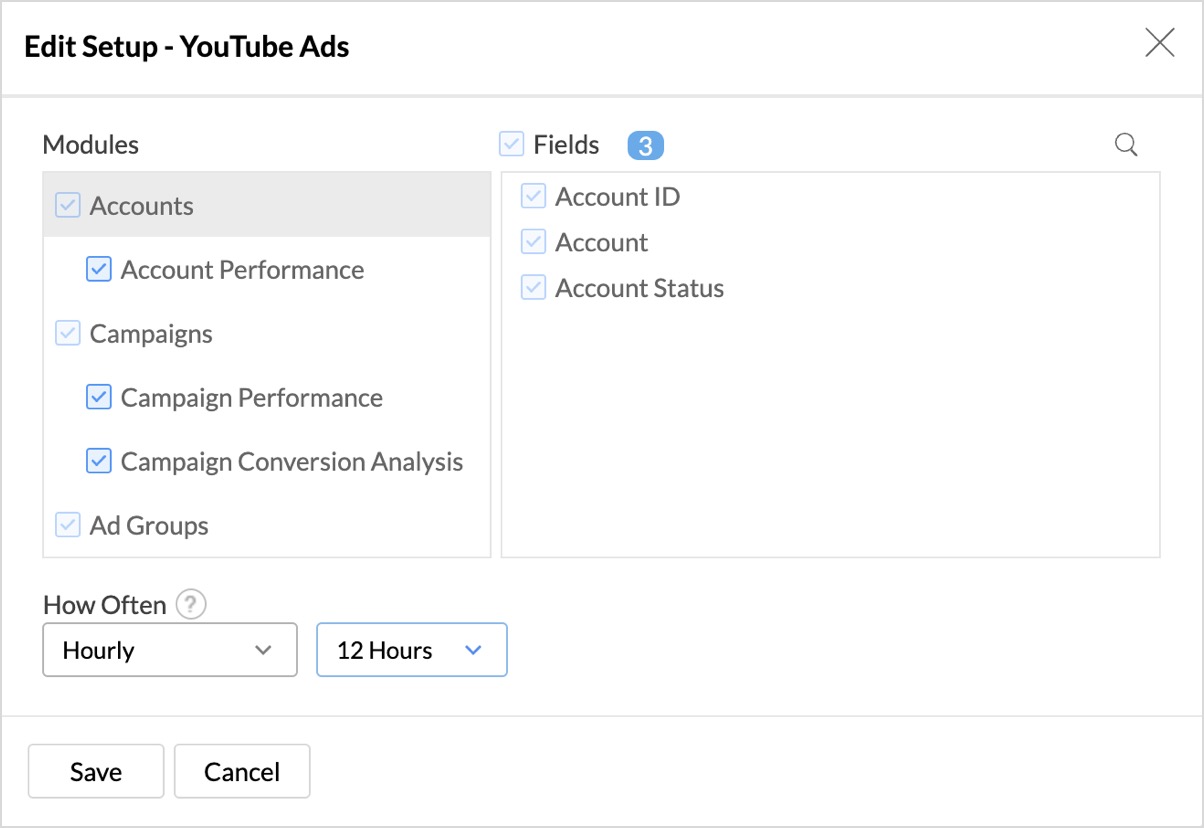This screenshot has width=1204, height=828.
Task: Uncheck Campaign Conversion Analysis checkbox
Action: point(98,461)
